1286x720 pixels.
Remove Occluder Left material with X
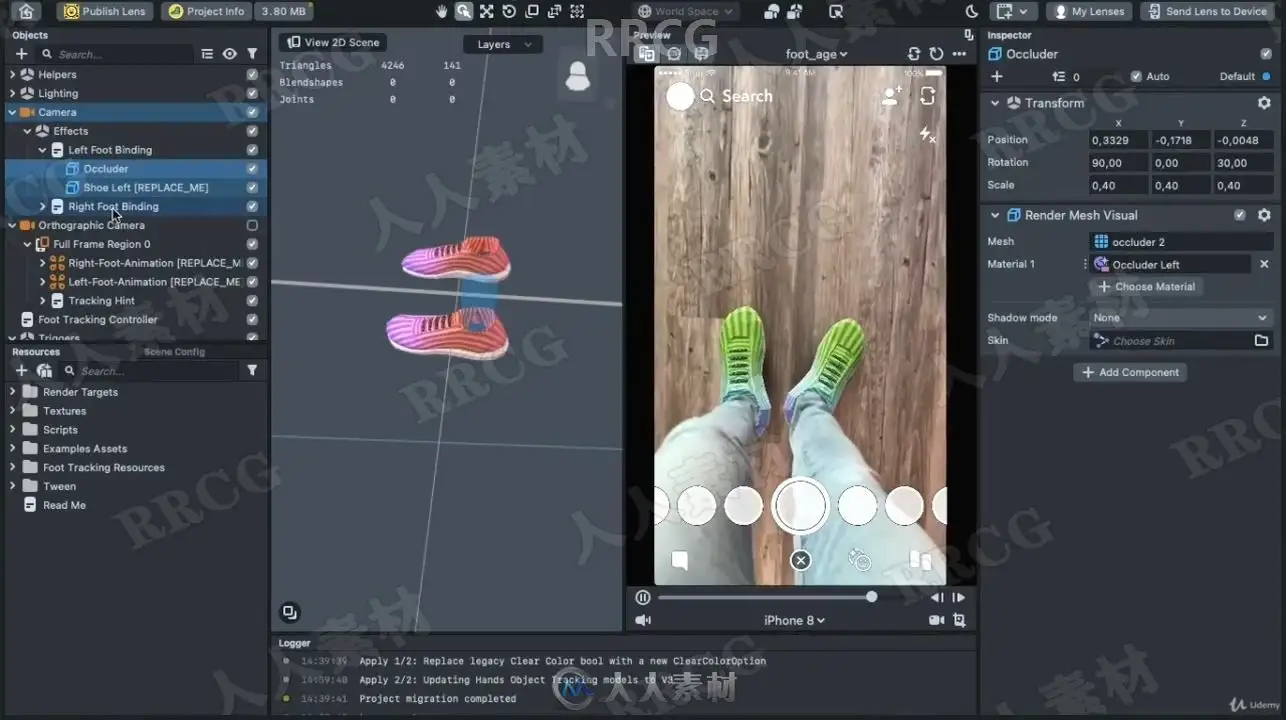pyautogui.click(x=1264, y=264)
